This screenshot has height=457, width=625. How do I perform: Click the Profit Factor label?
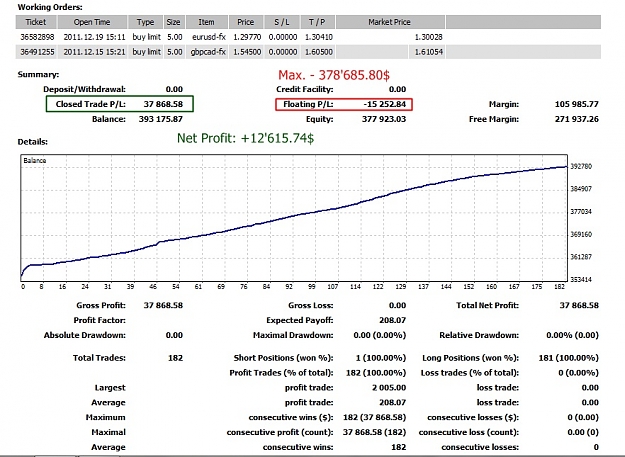click(x=100, y=320)
